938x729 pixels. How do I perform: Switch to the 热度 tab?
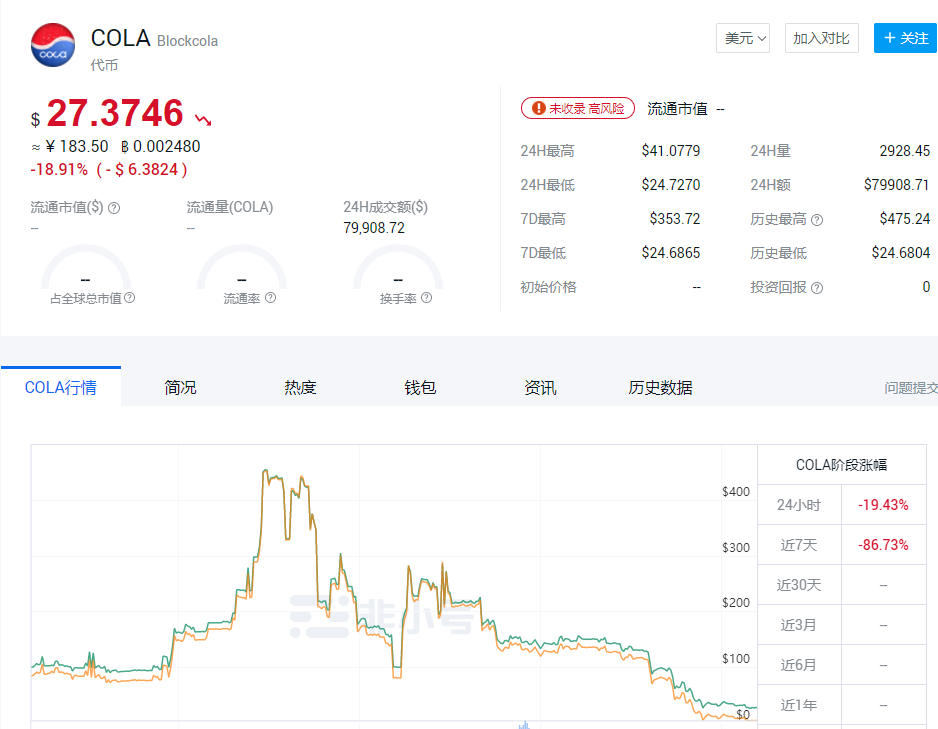[x=300, y=388]
